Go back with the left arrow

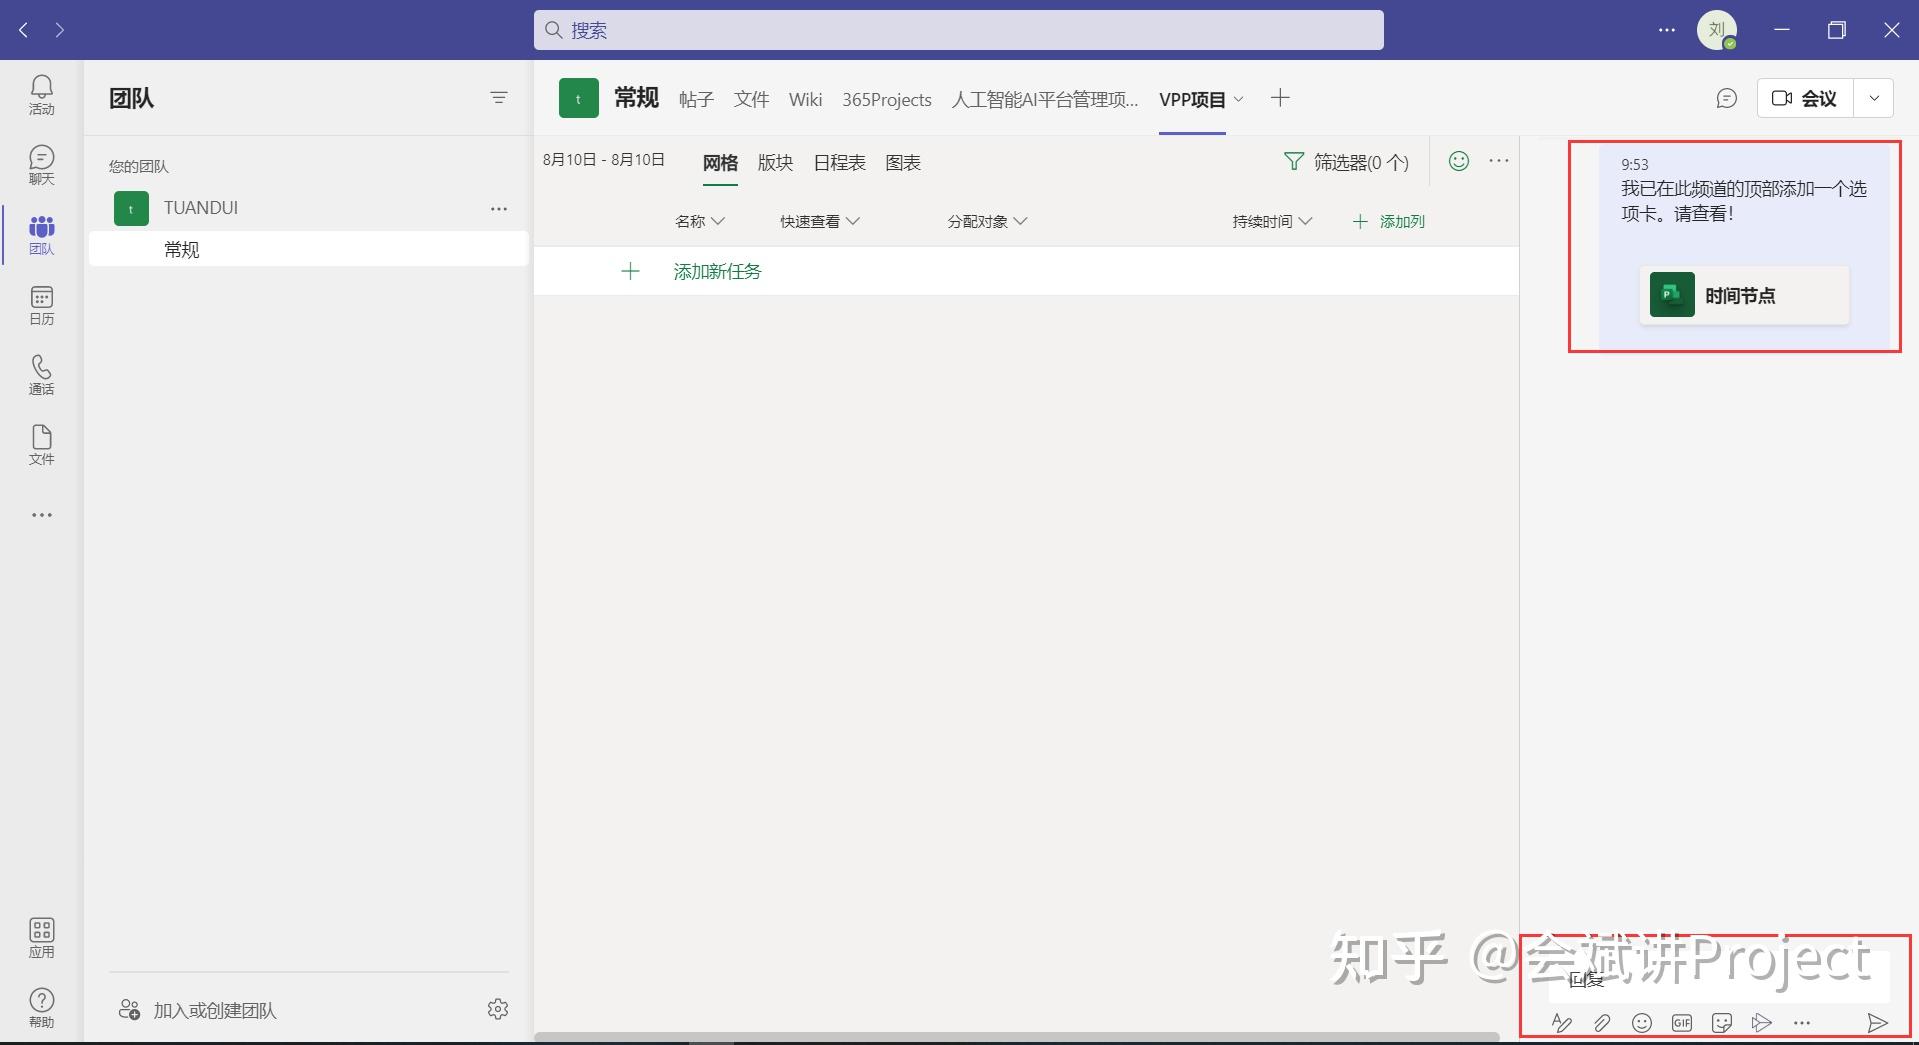pos(24,30)
